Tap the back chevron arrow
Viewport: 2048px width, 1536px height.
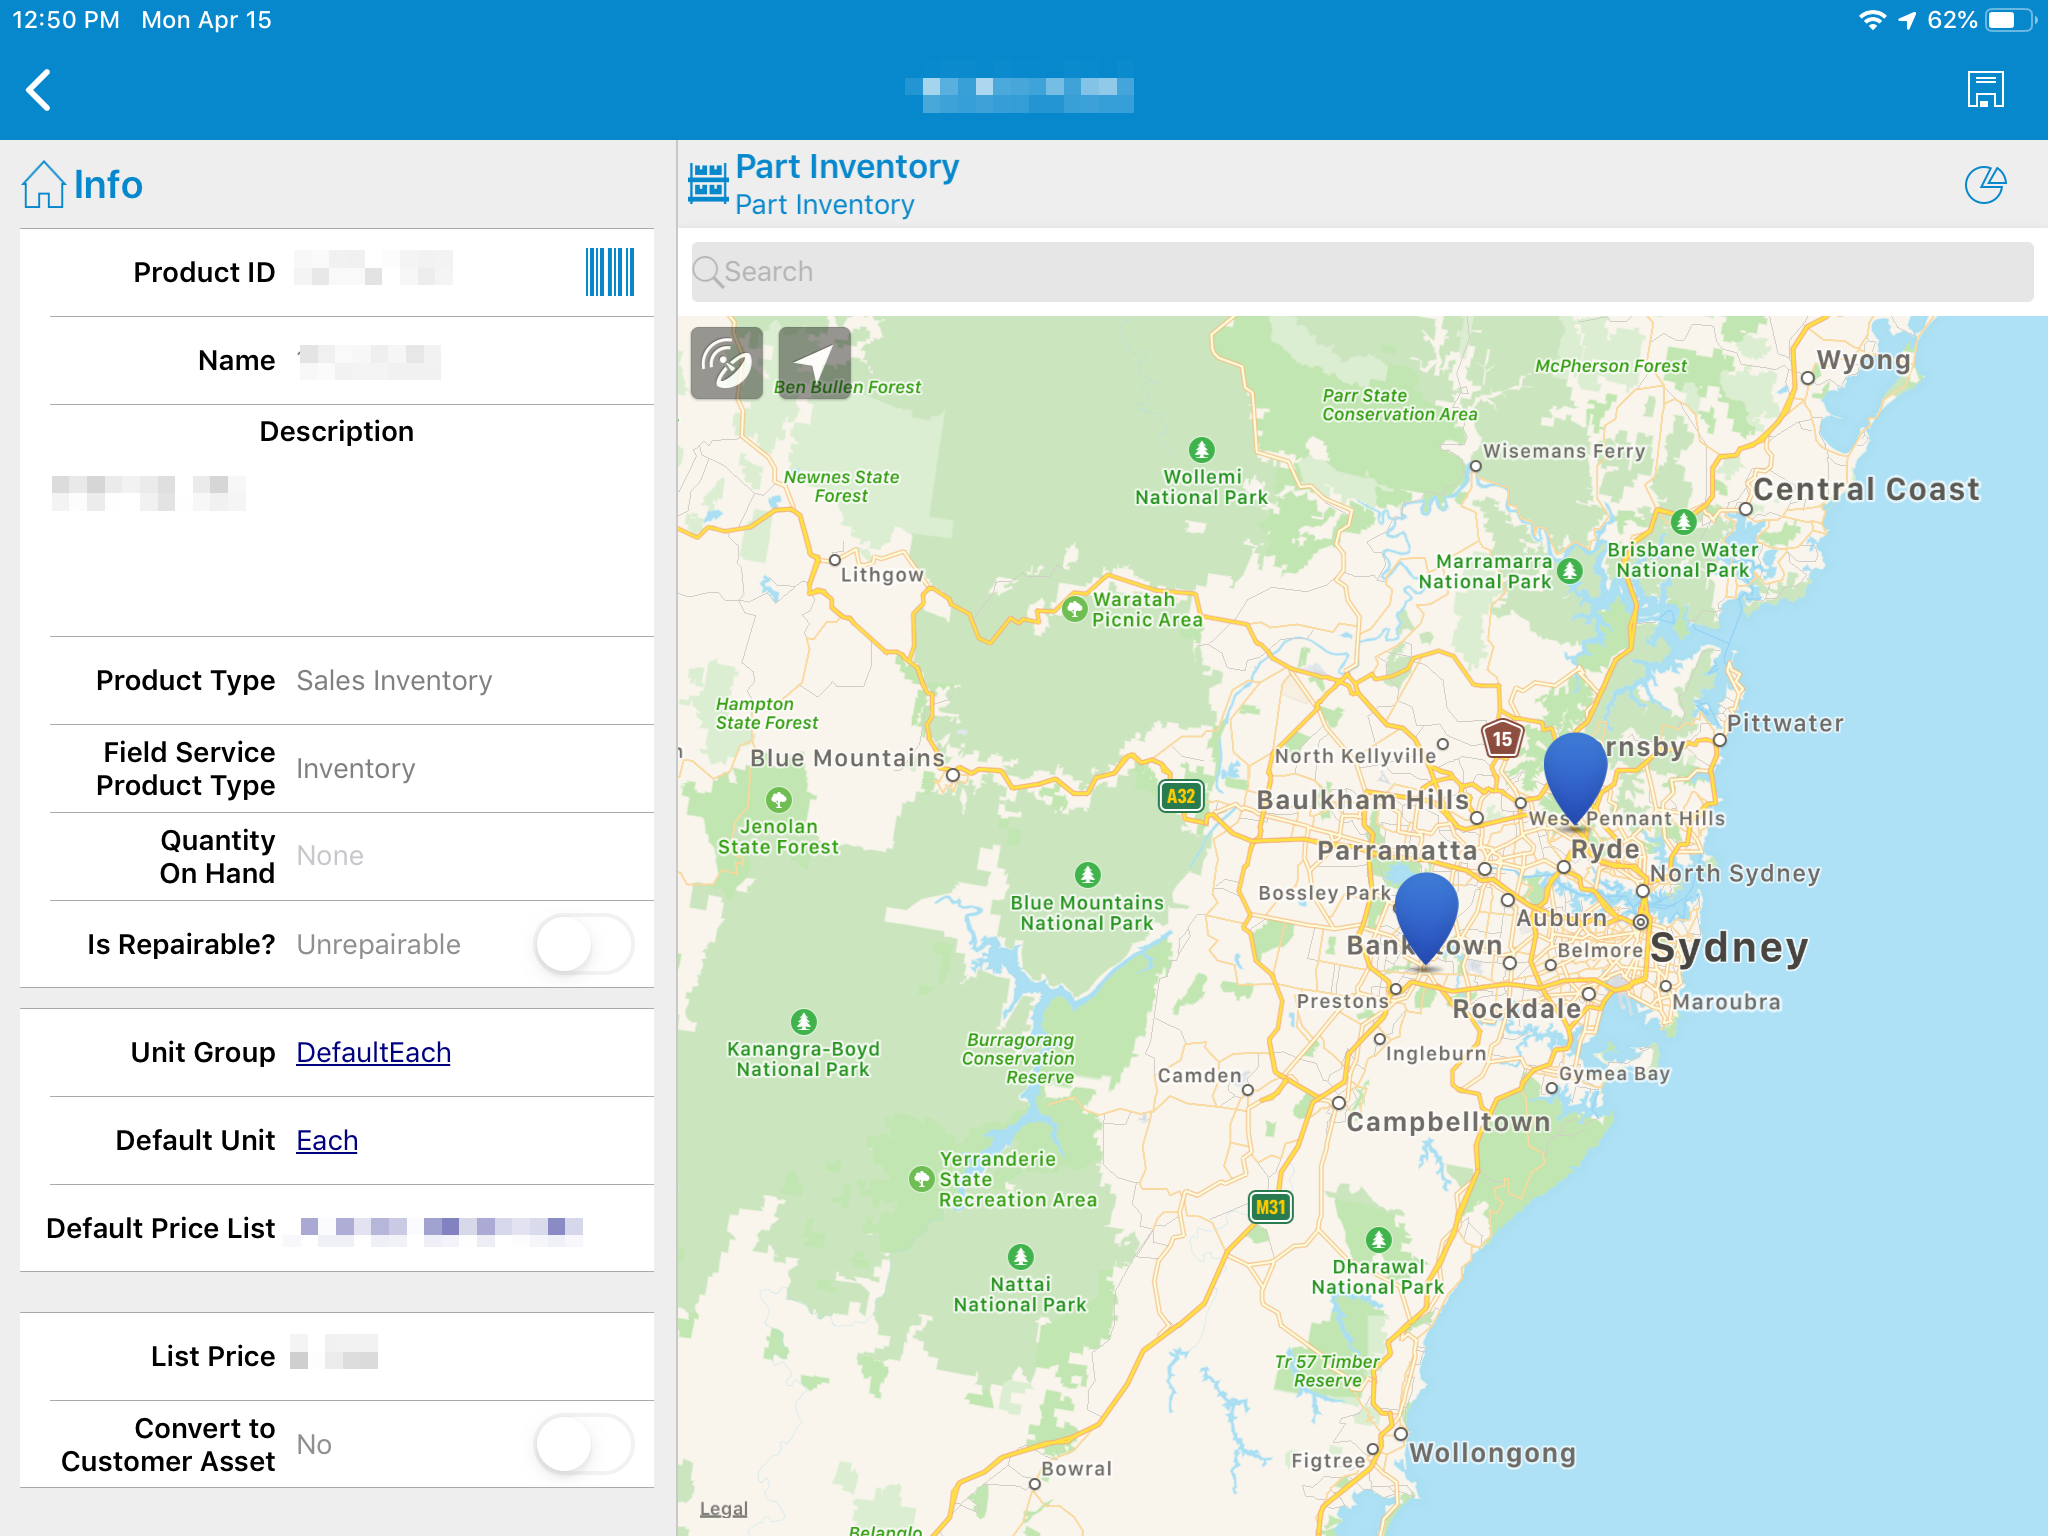[38, 90]
